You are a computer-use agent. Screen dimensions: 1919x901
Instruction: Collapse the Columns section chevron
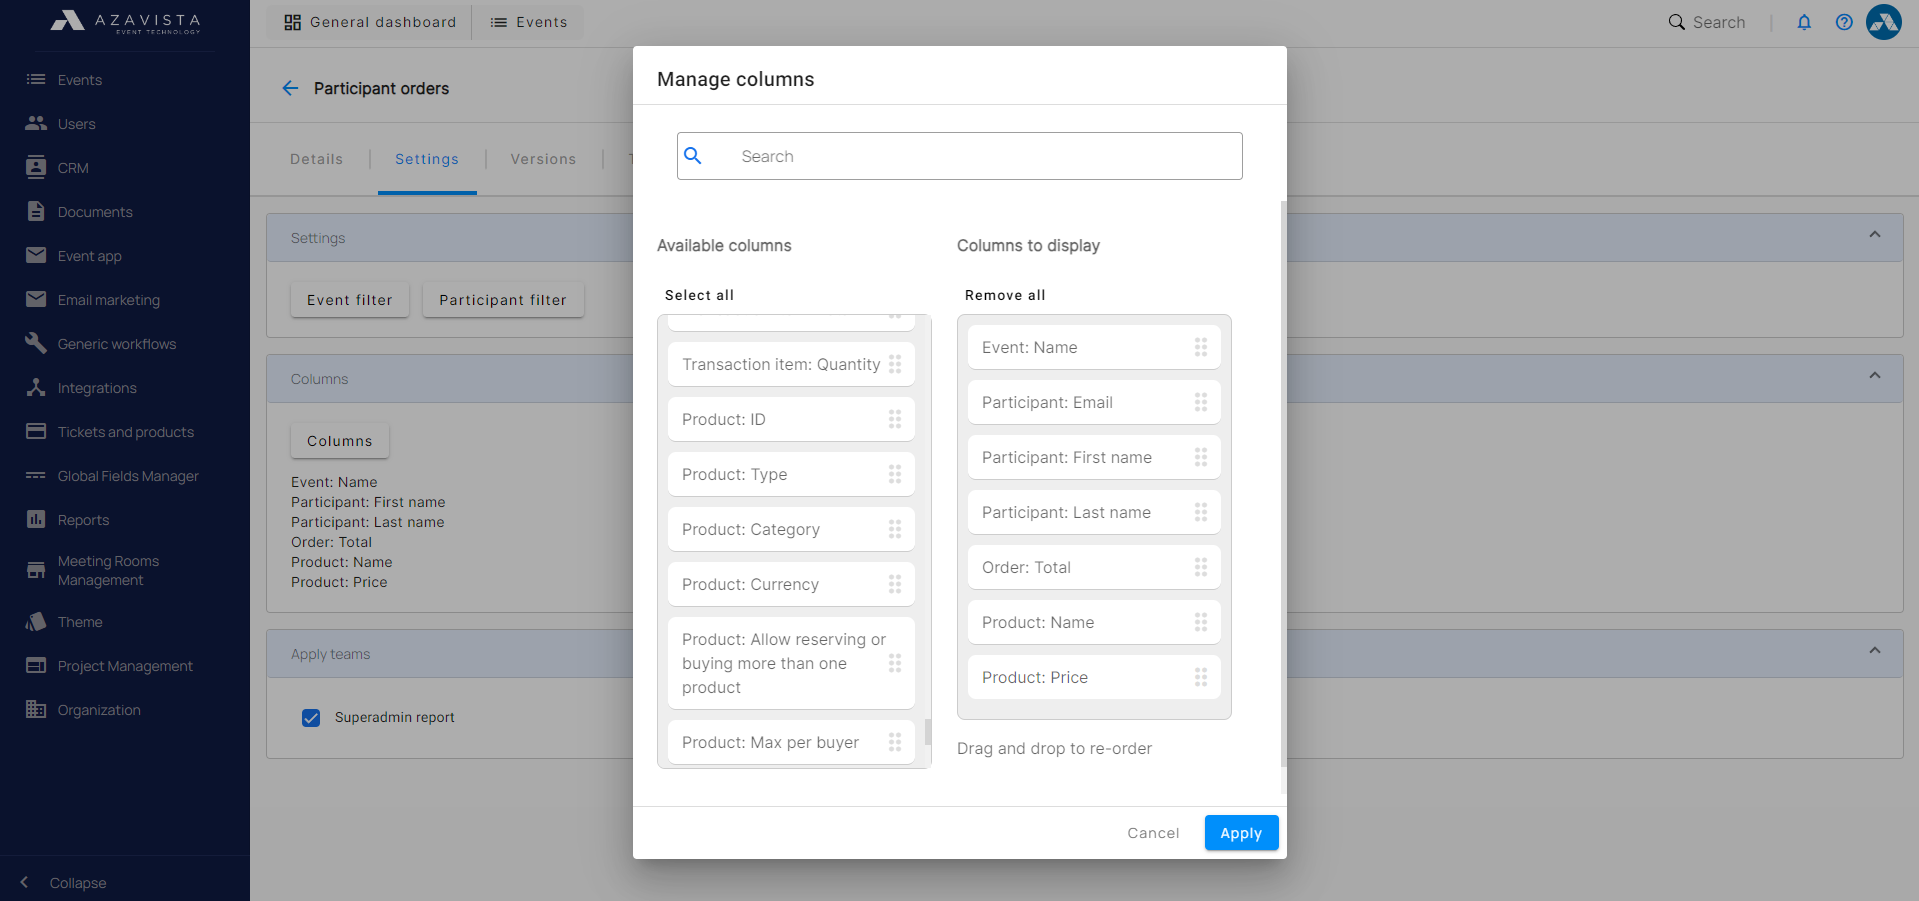tap(1874, 376)
